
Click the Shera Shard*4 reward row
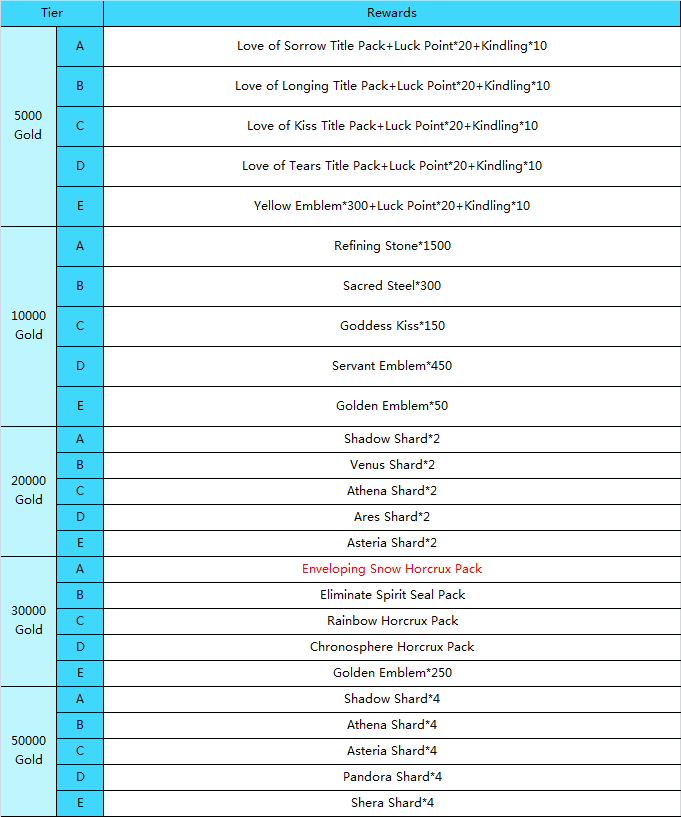392,803
